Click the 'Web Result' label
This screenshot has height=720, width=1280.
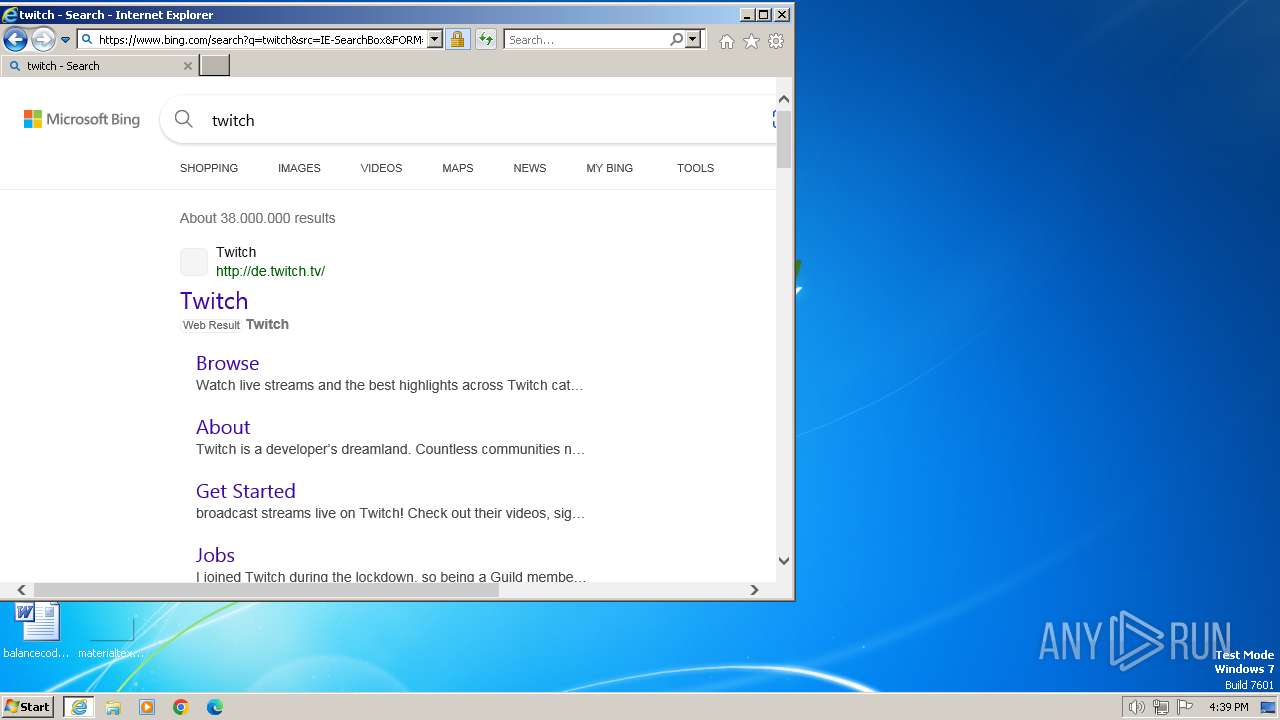click(211, 325)
